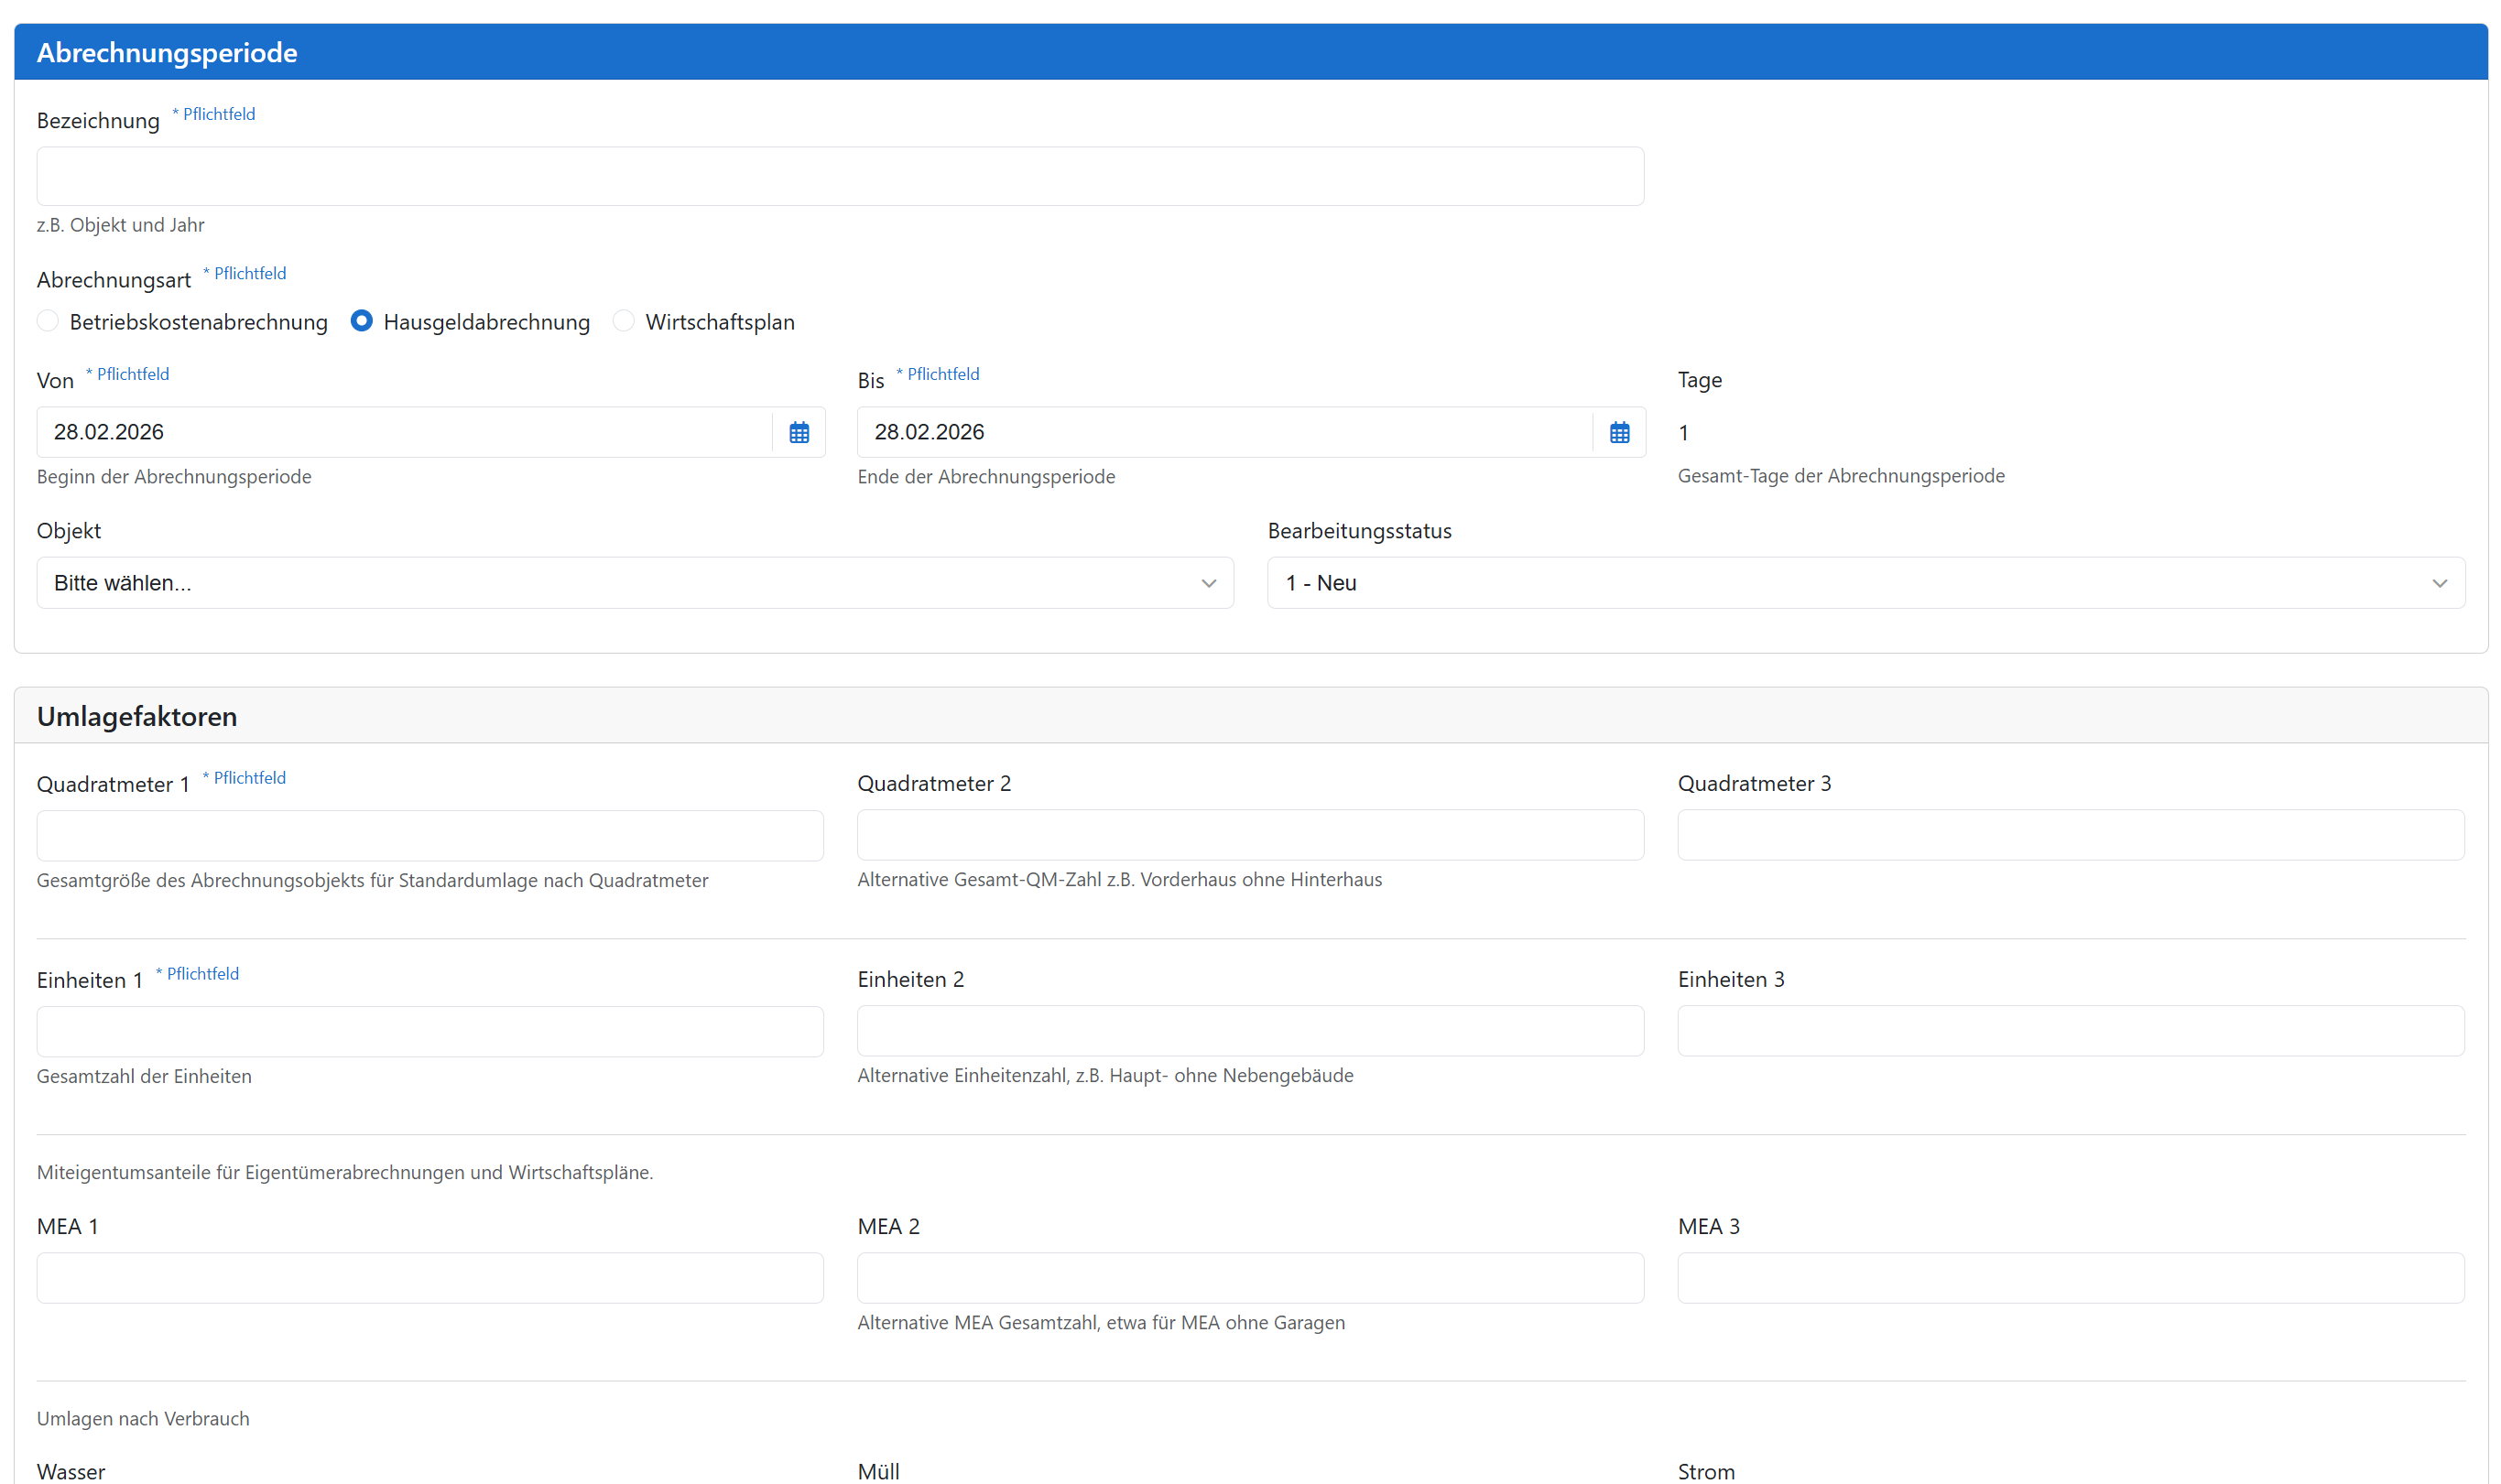Focus the Einheiten 1 input field
This screenshot has height=1484, width=2501.
pyautogui.click(x=429, y=1032)
